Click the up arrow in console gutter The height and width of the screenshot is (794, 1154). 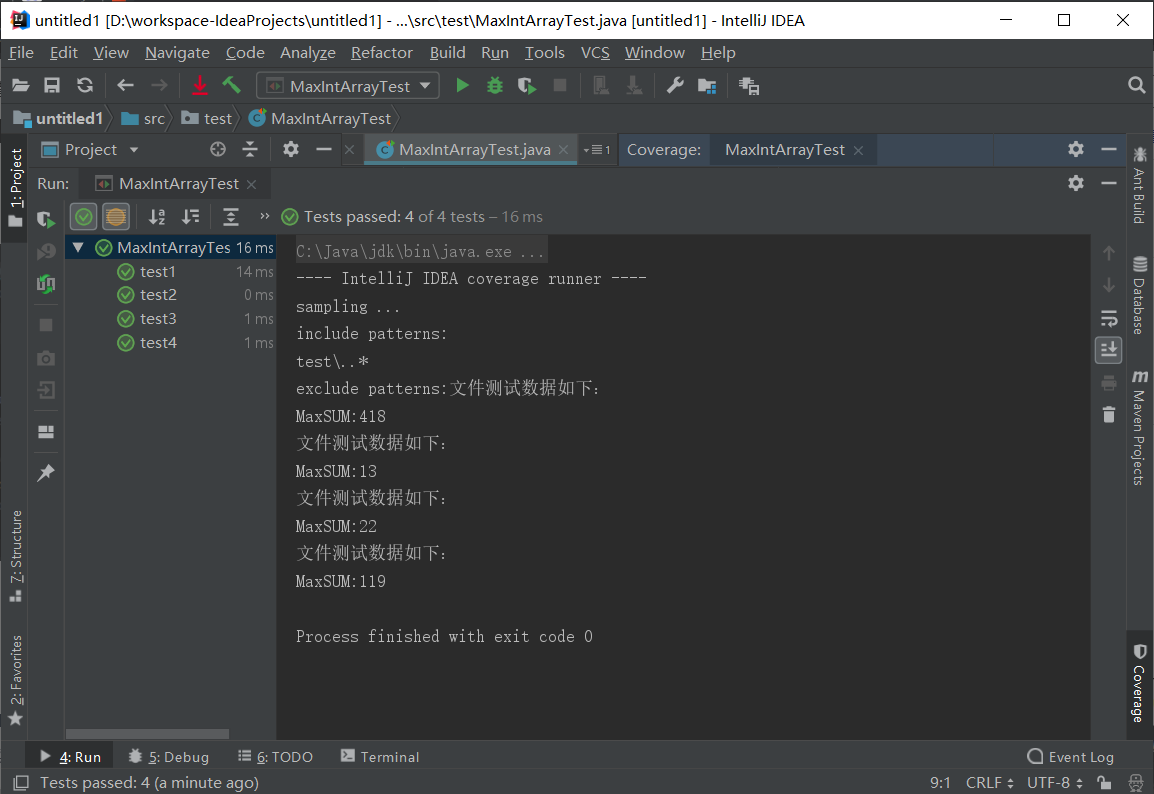[x=1109, y=253]
